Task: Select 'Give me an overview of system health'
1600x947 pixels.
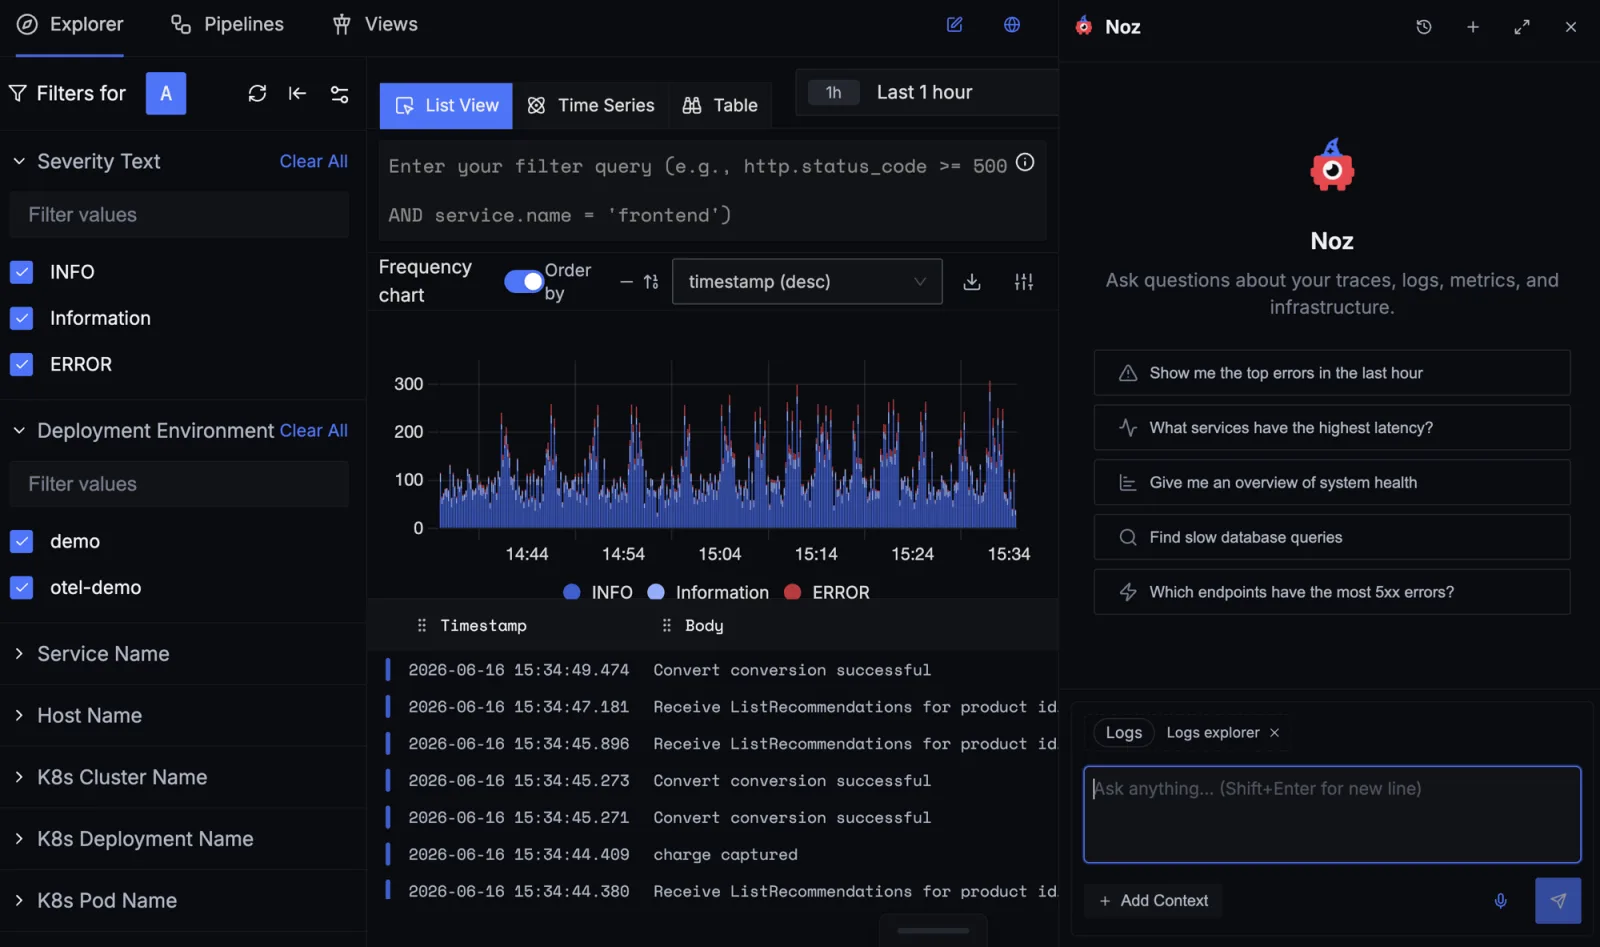Action: (1332, 483)
